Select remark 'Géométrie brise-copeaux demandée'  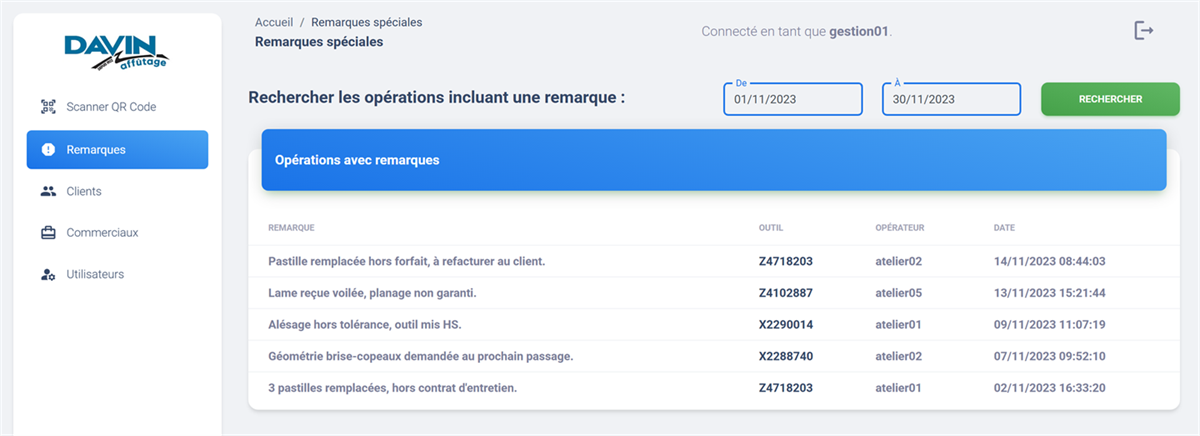(x=421, y=356)
